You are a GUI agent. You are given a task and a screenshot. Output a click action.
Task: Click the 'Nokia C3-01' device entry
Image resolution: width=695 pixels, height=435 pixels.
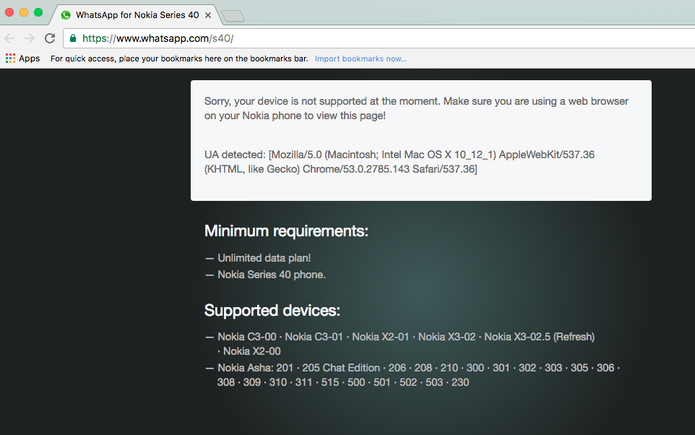pos(314,337)
